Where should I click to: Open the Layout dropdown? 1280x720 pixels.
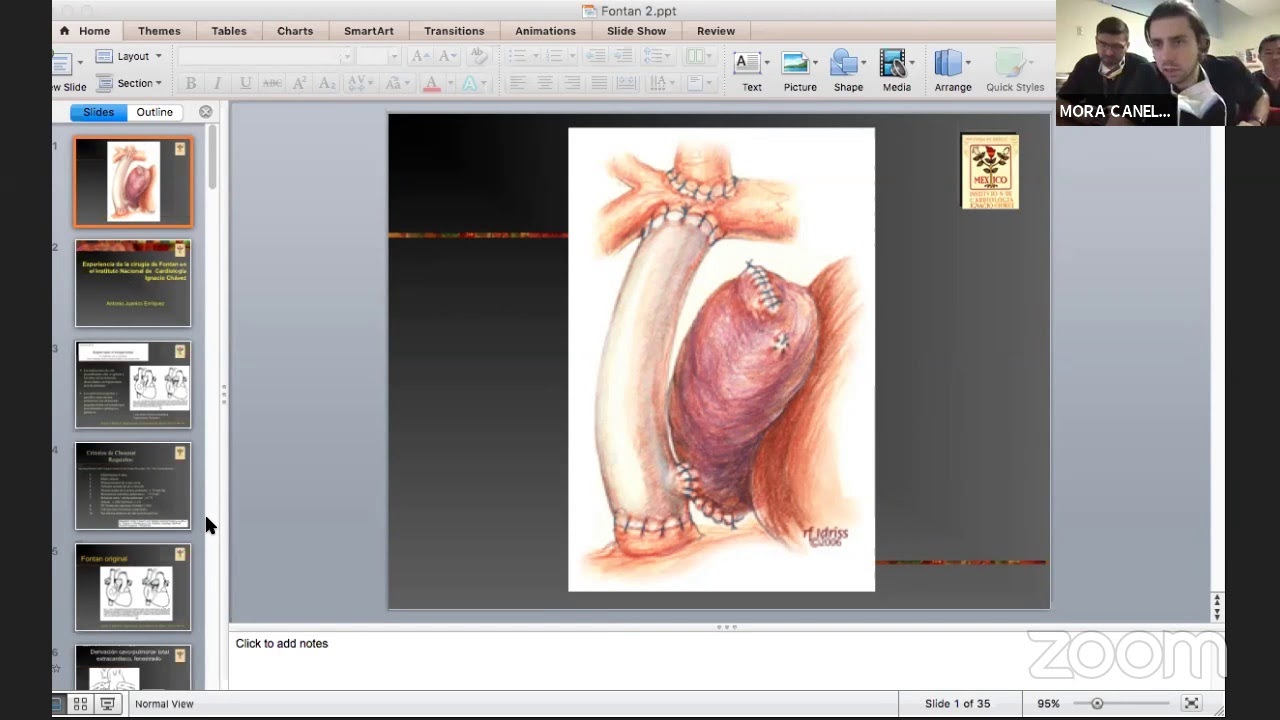[x=131, y=56]
